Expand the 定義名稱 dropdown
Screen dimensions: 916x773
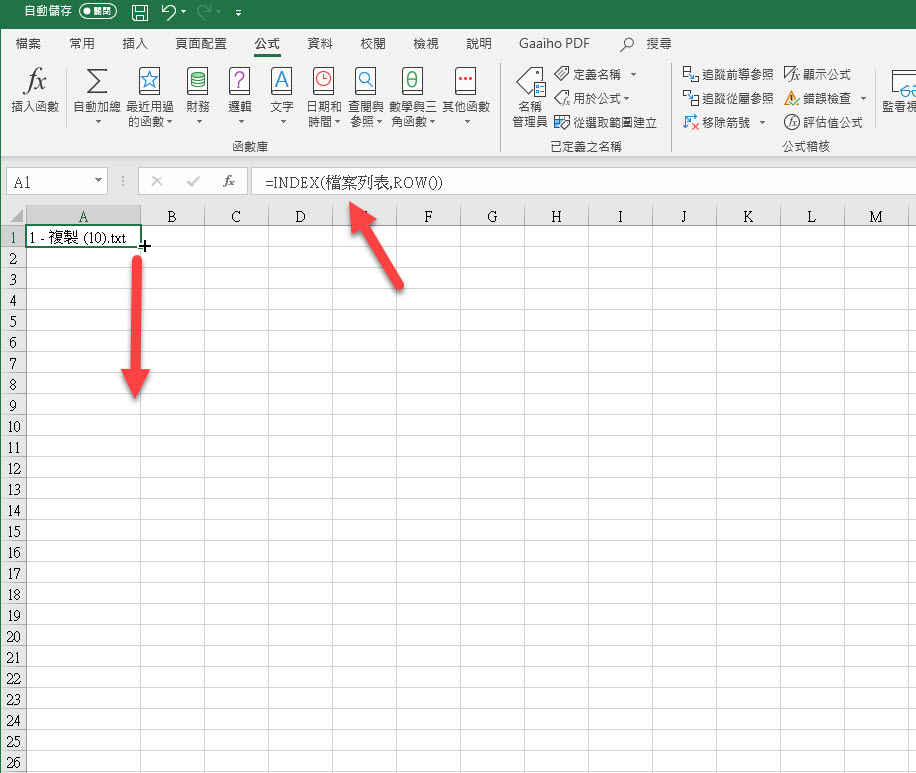coord(633,75)
